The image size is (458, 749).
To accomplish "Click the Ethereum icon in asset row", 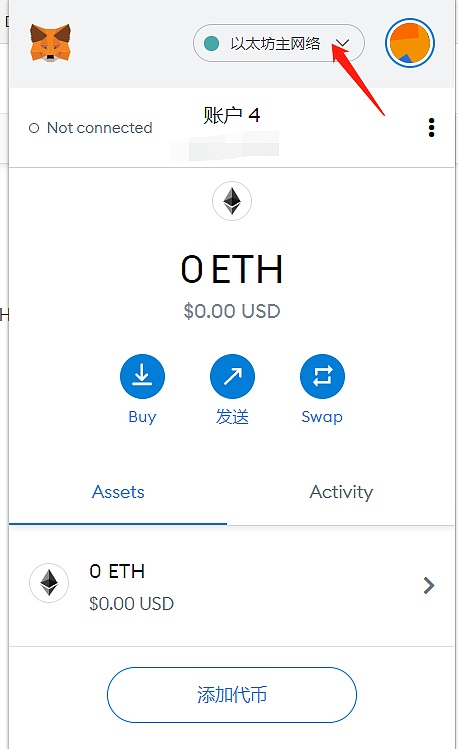I will (49, 583).
